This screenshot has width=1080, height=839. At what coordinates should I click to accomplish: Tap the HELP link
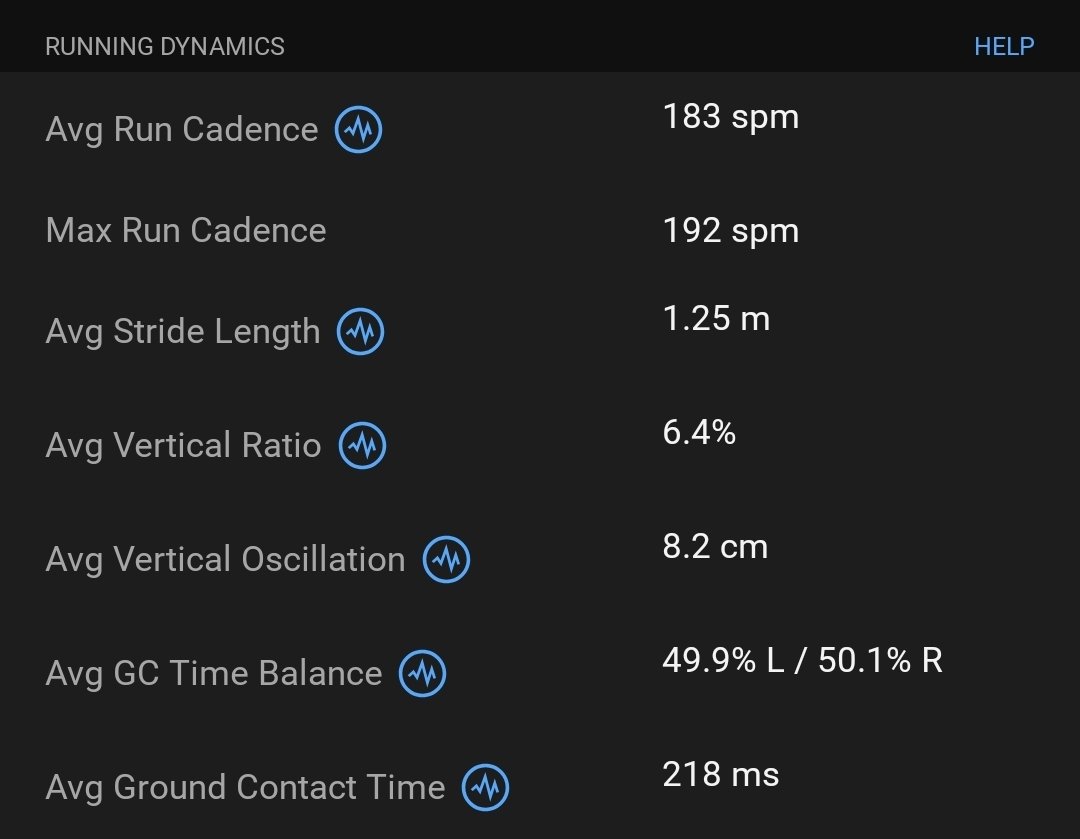[1004, 46]
